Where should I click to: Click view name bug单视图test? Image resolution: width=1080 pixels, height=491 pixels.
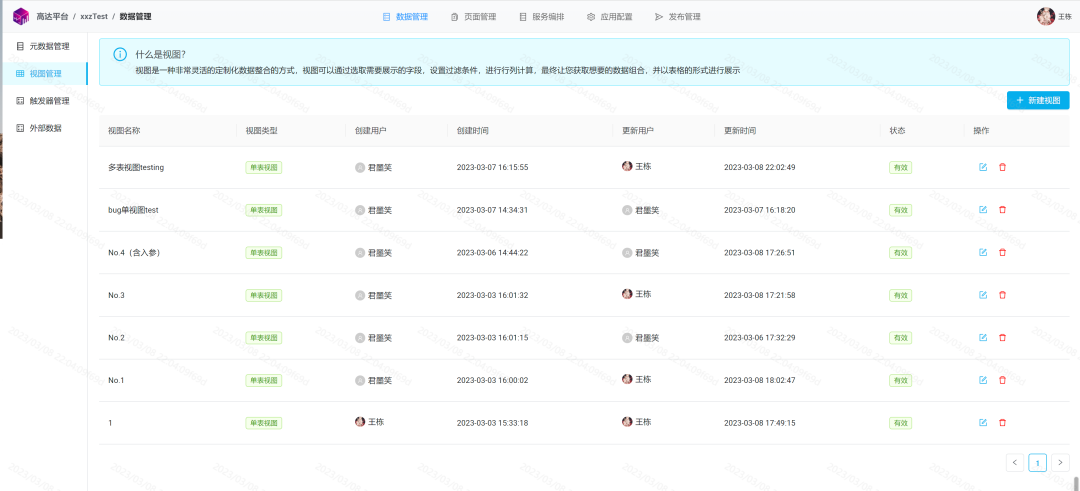(x=134, y=210)
